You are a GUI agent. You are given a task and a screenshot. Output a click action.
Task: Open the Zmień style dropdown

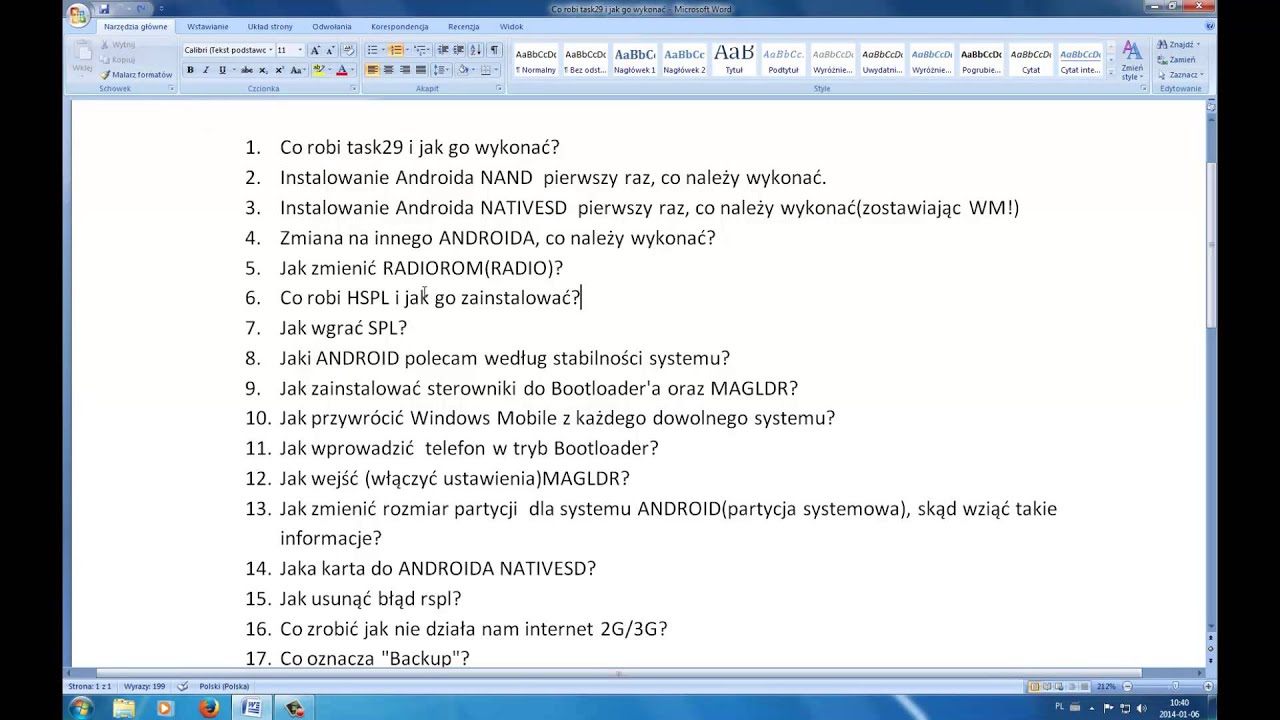click(1131, 61)
